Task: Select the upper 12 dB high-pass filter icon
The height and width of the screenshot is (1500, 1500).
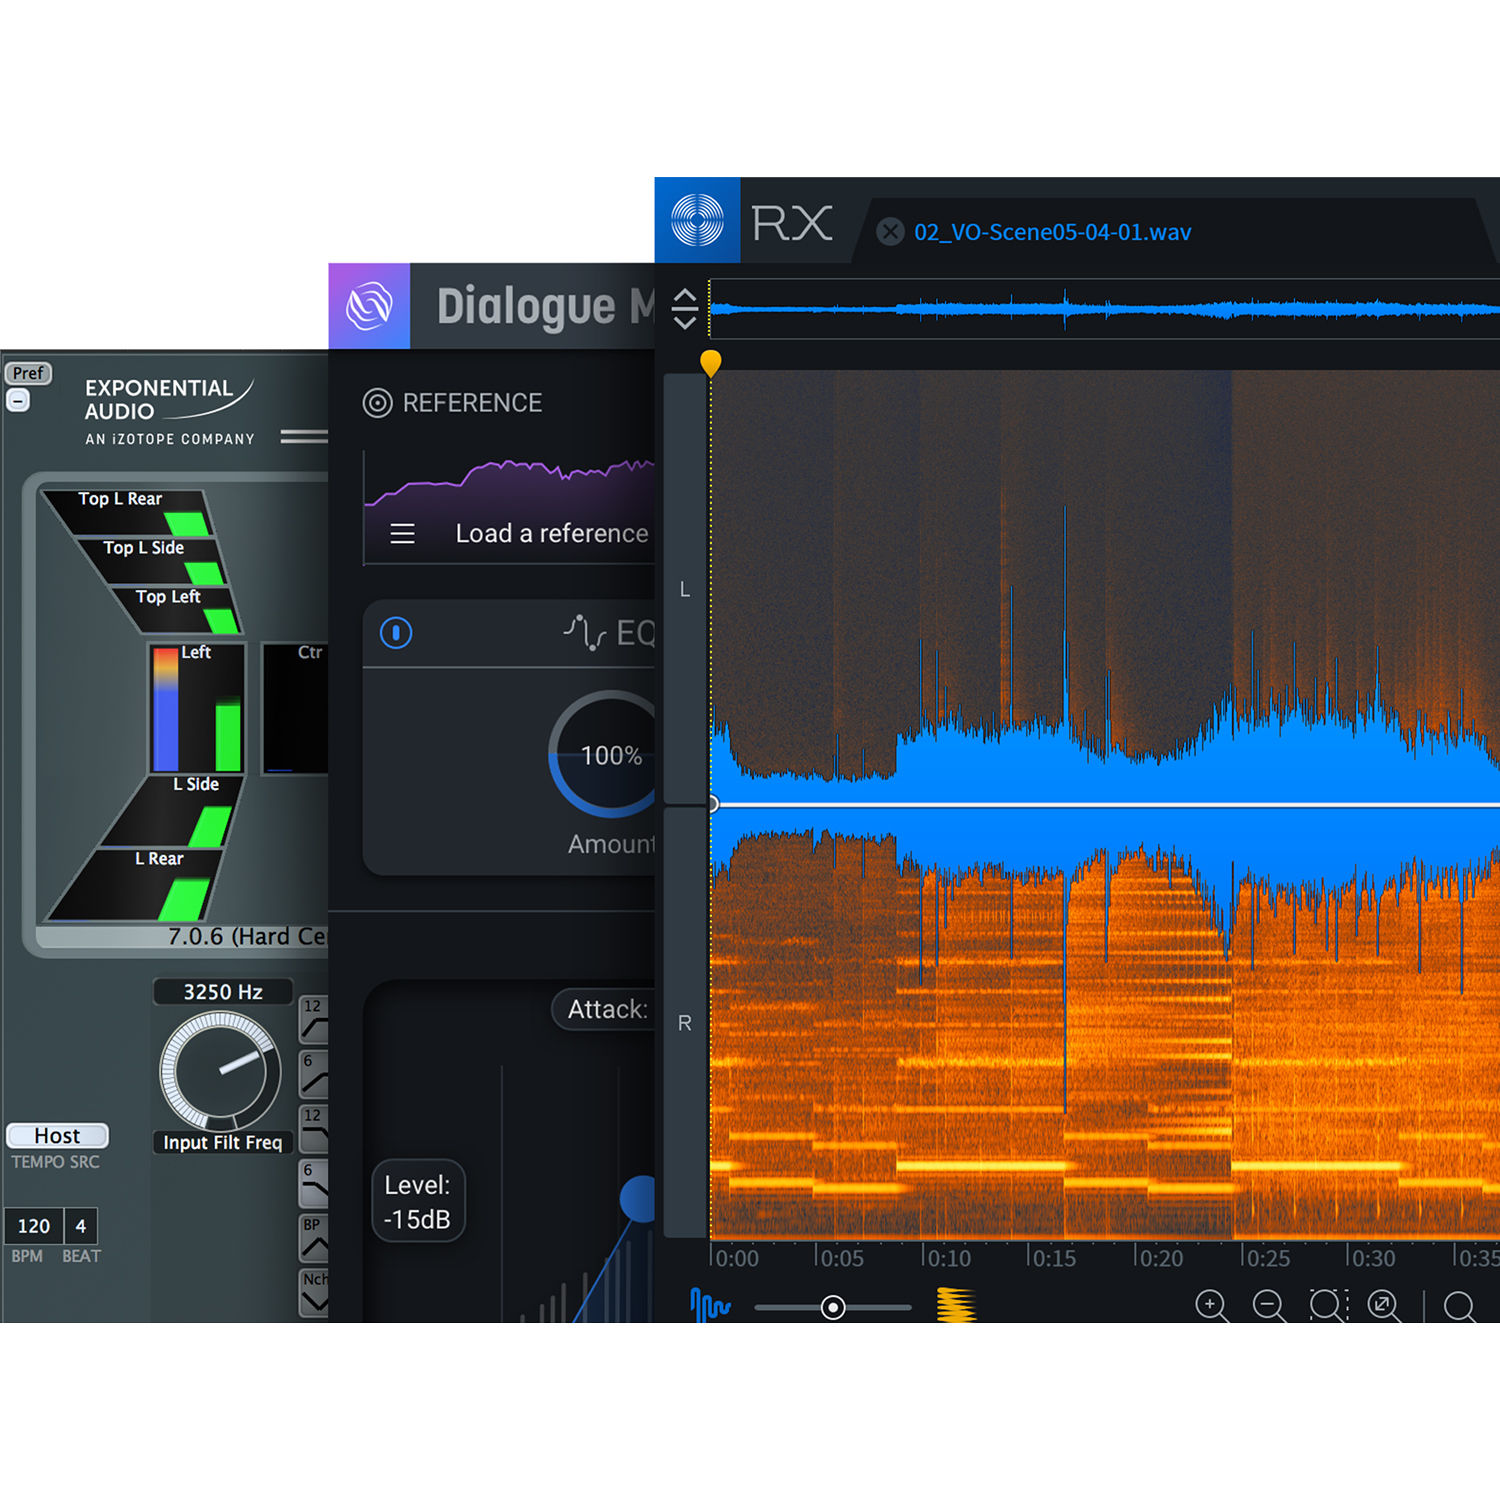Action: (314, 1020)
